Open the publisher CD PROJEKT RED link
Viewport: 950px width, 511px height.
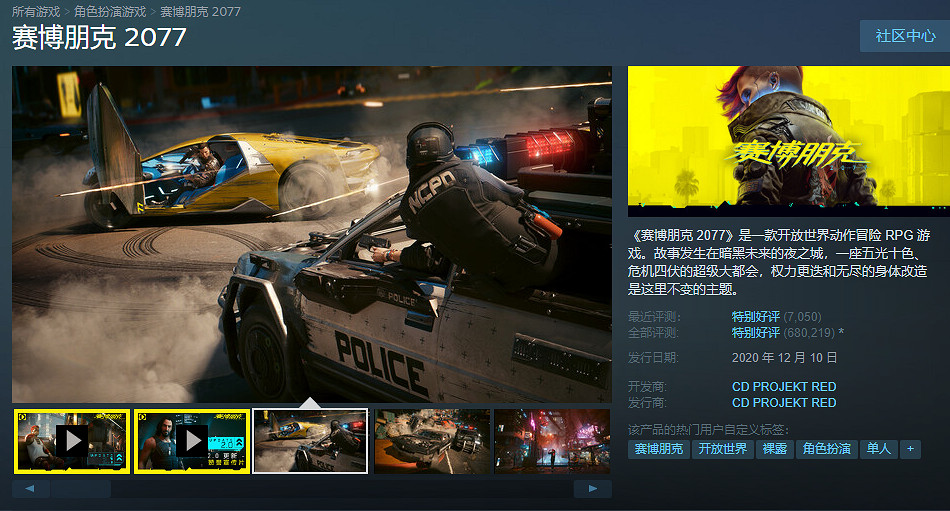[784, 402]
